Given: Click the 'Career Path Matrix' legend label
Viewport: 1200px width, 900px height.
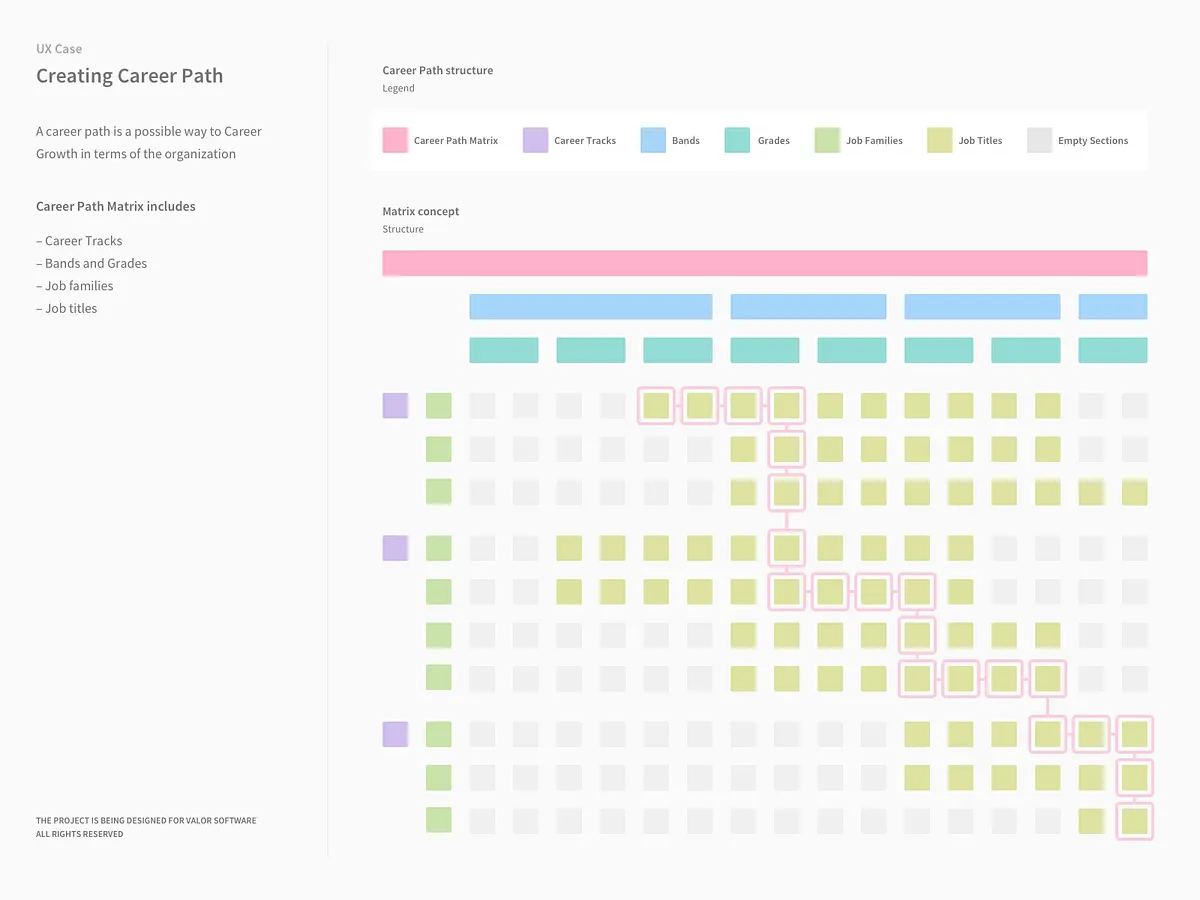Looking at the screenshot, I should click(456, 141).
